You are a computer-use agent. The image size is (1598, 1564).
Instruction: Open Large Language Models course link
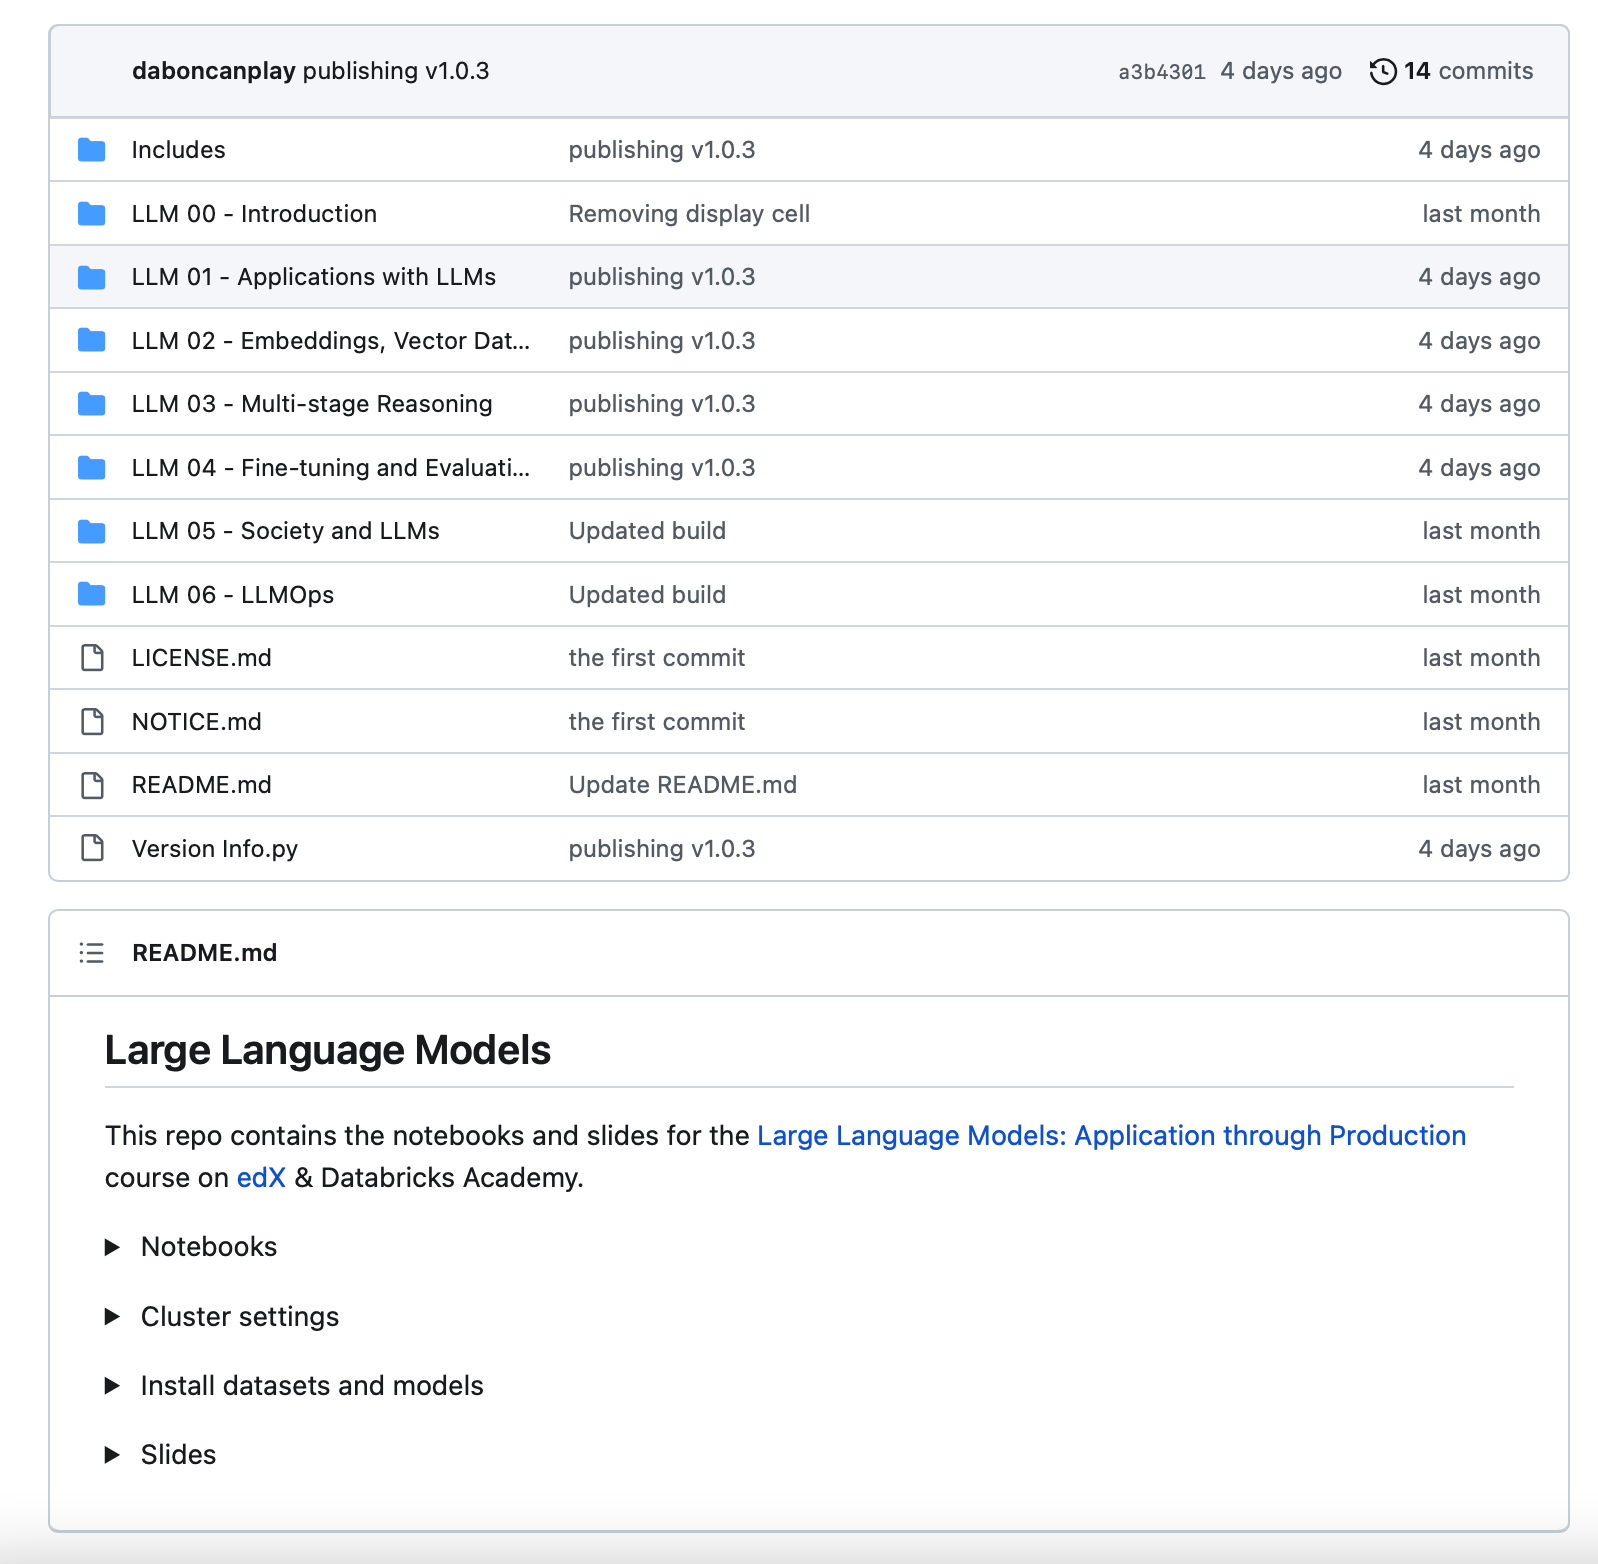[1111, 1136]
